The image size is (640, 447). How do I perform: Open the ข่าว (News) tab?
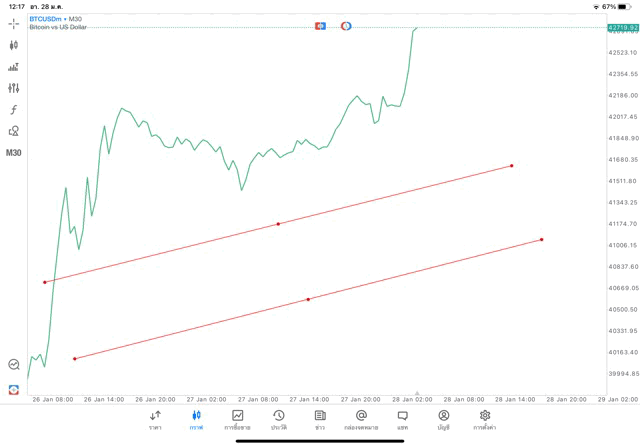click(x=320, y=420)
